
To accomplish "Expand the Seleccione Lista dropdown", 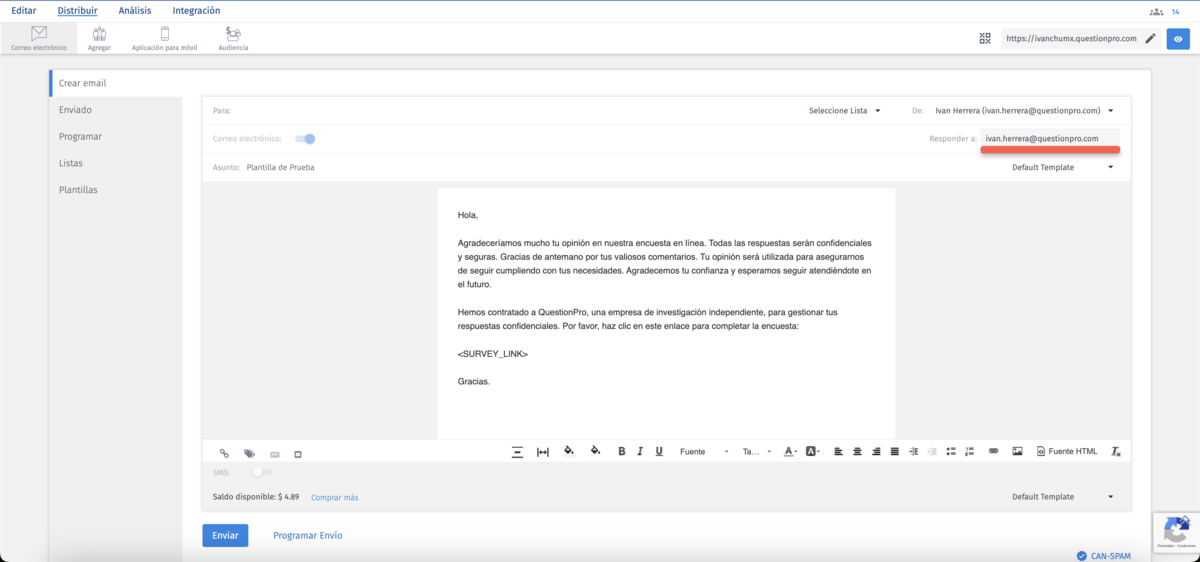I will [844, 110].
